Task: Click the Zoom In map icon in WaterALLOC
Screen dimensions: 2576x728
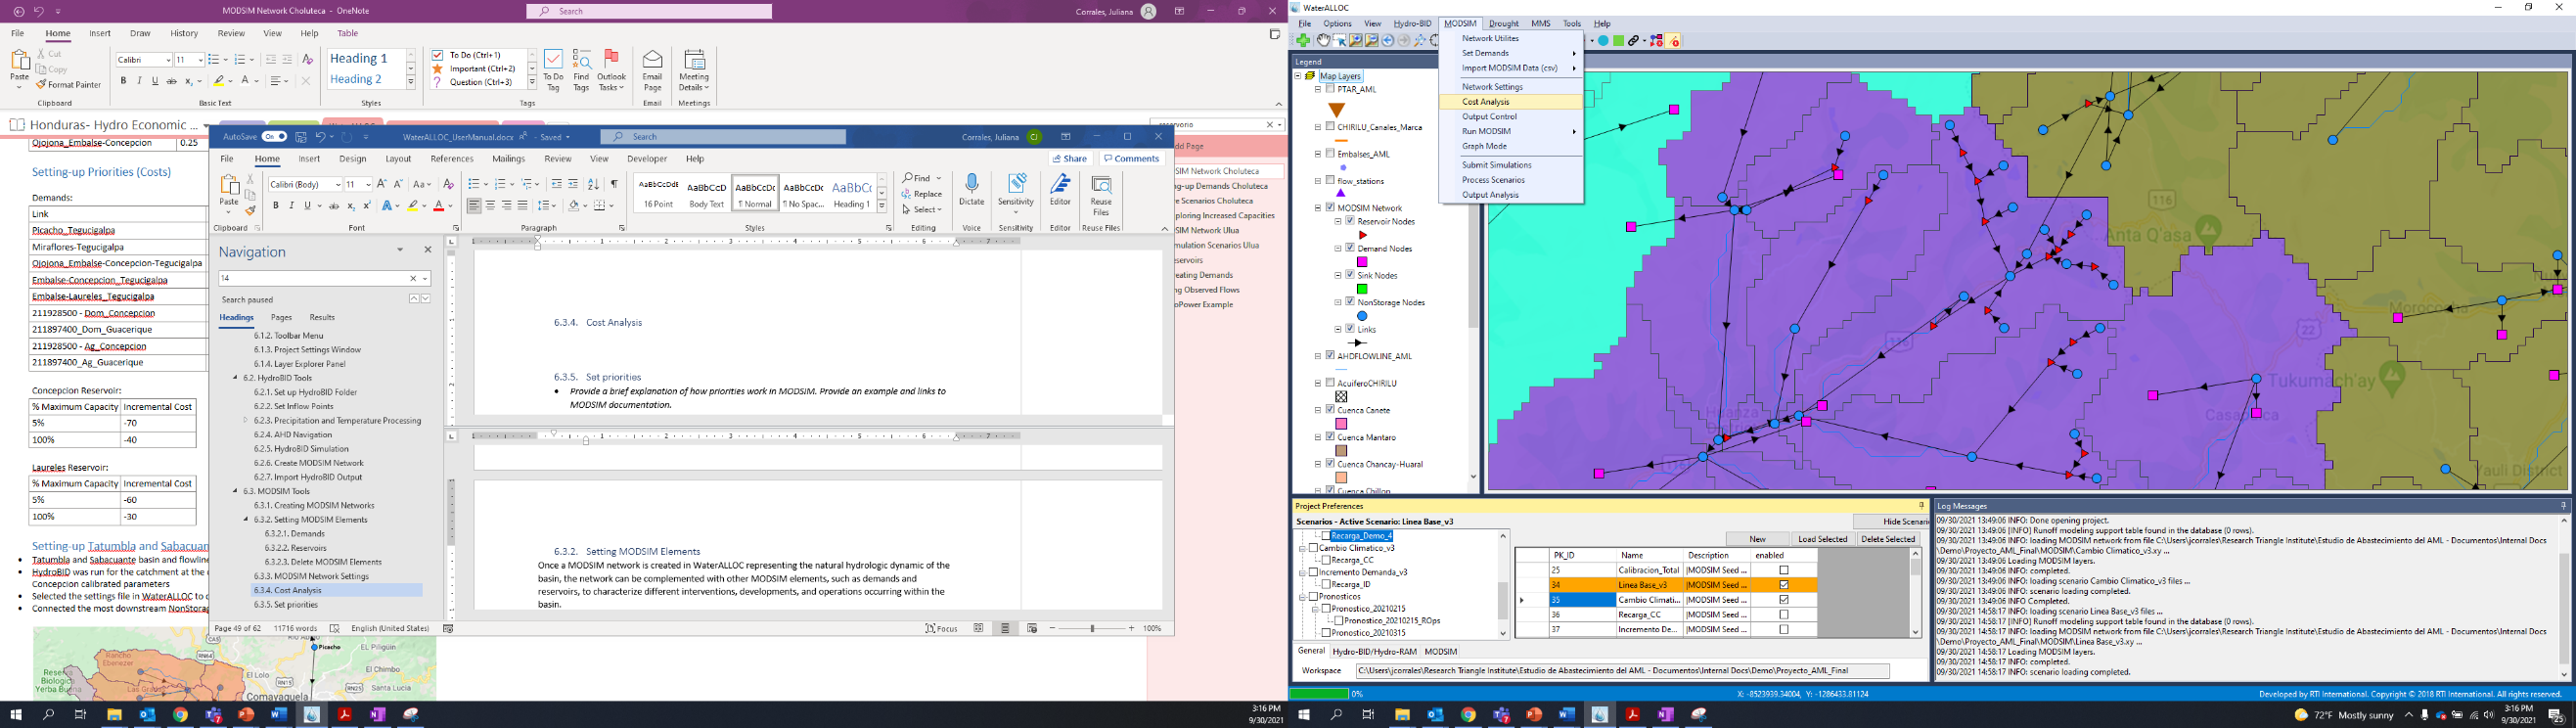Action: [x=1355, y=41]
